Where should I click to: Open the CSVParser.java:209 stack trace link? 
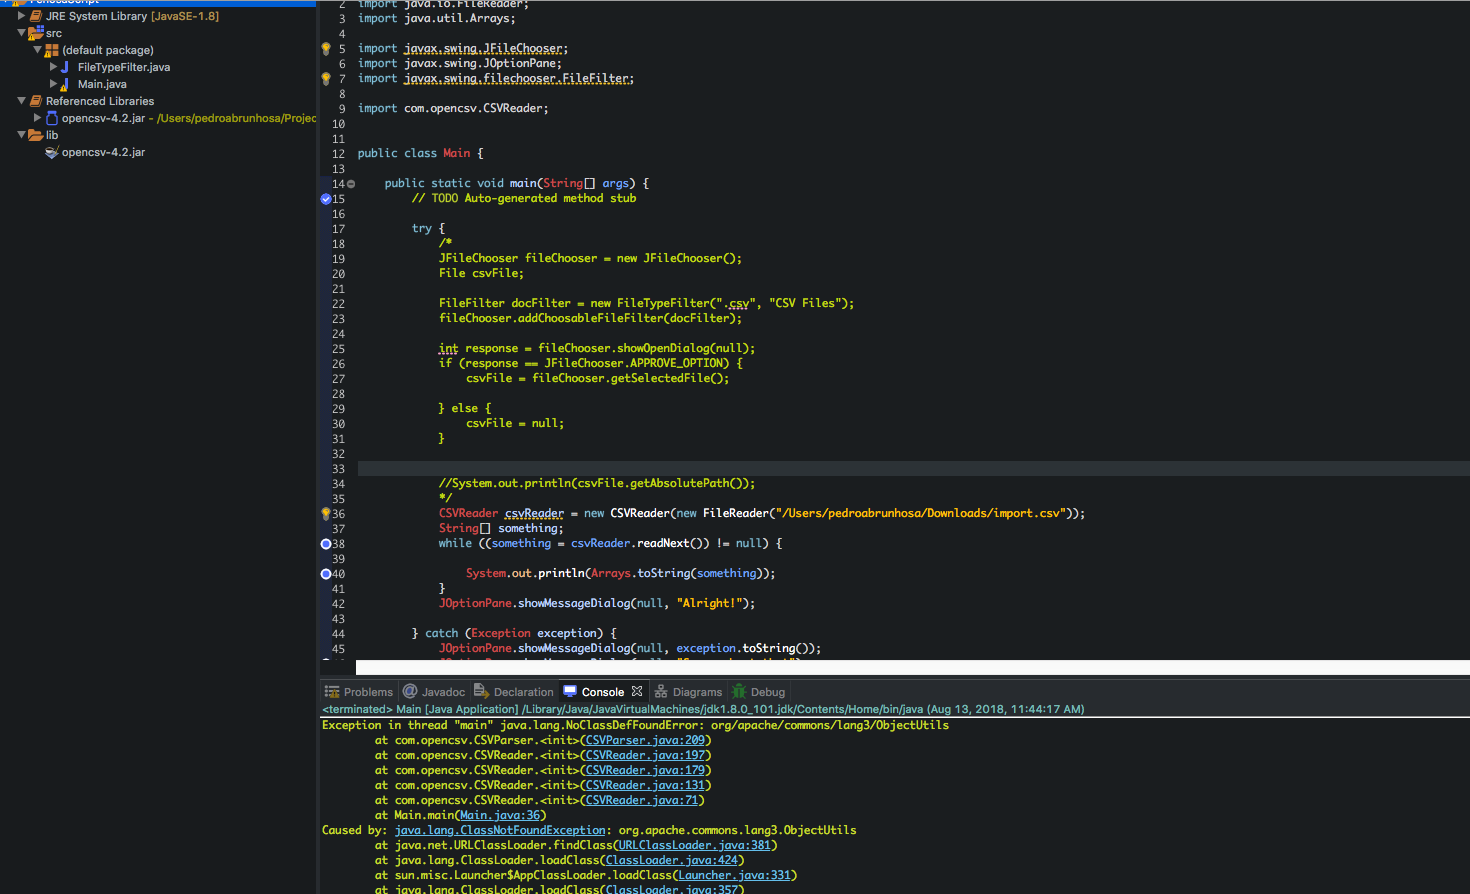pyautogui.click(x=645, y=740)
